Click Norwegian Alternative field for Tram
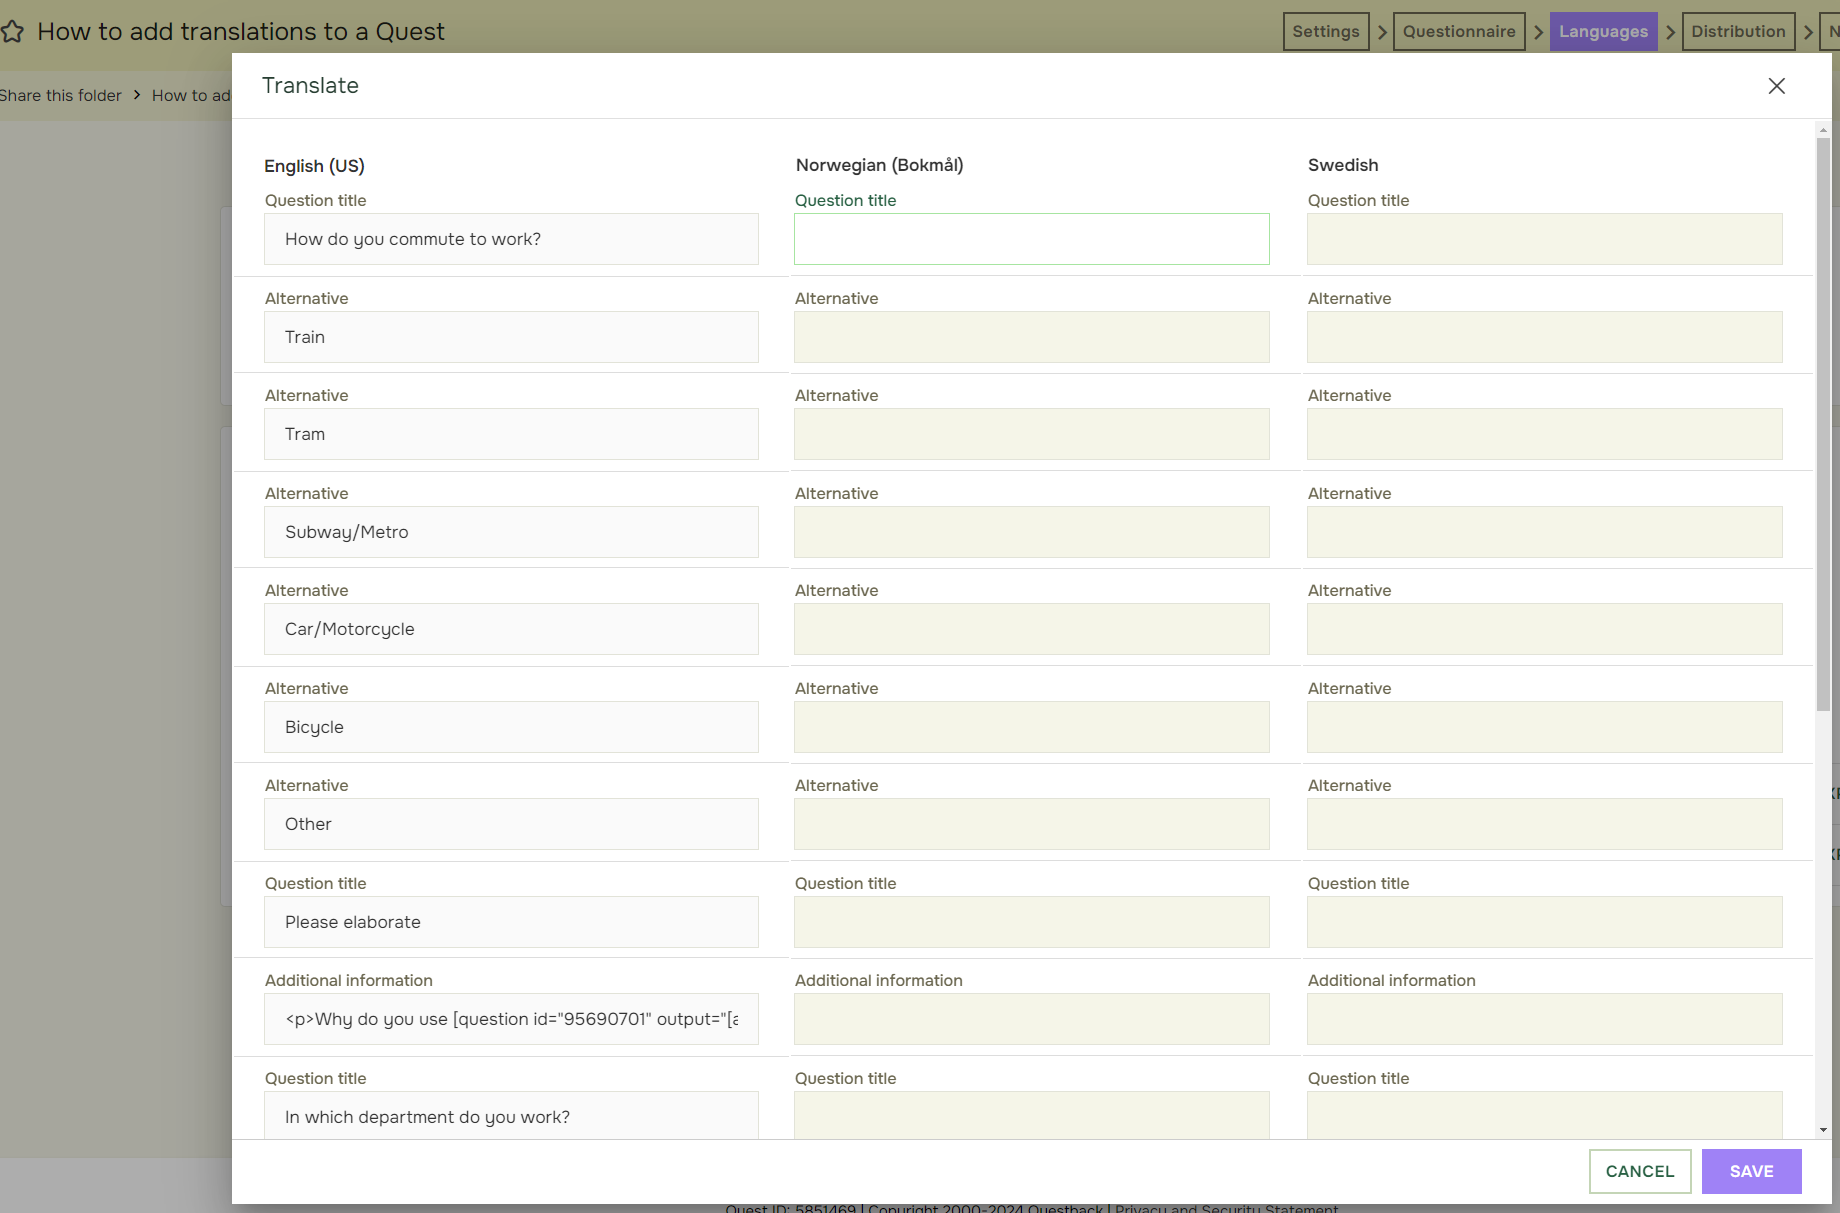The image size is (1840, 1213). (x=1031, y=434)
